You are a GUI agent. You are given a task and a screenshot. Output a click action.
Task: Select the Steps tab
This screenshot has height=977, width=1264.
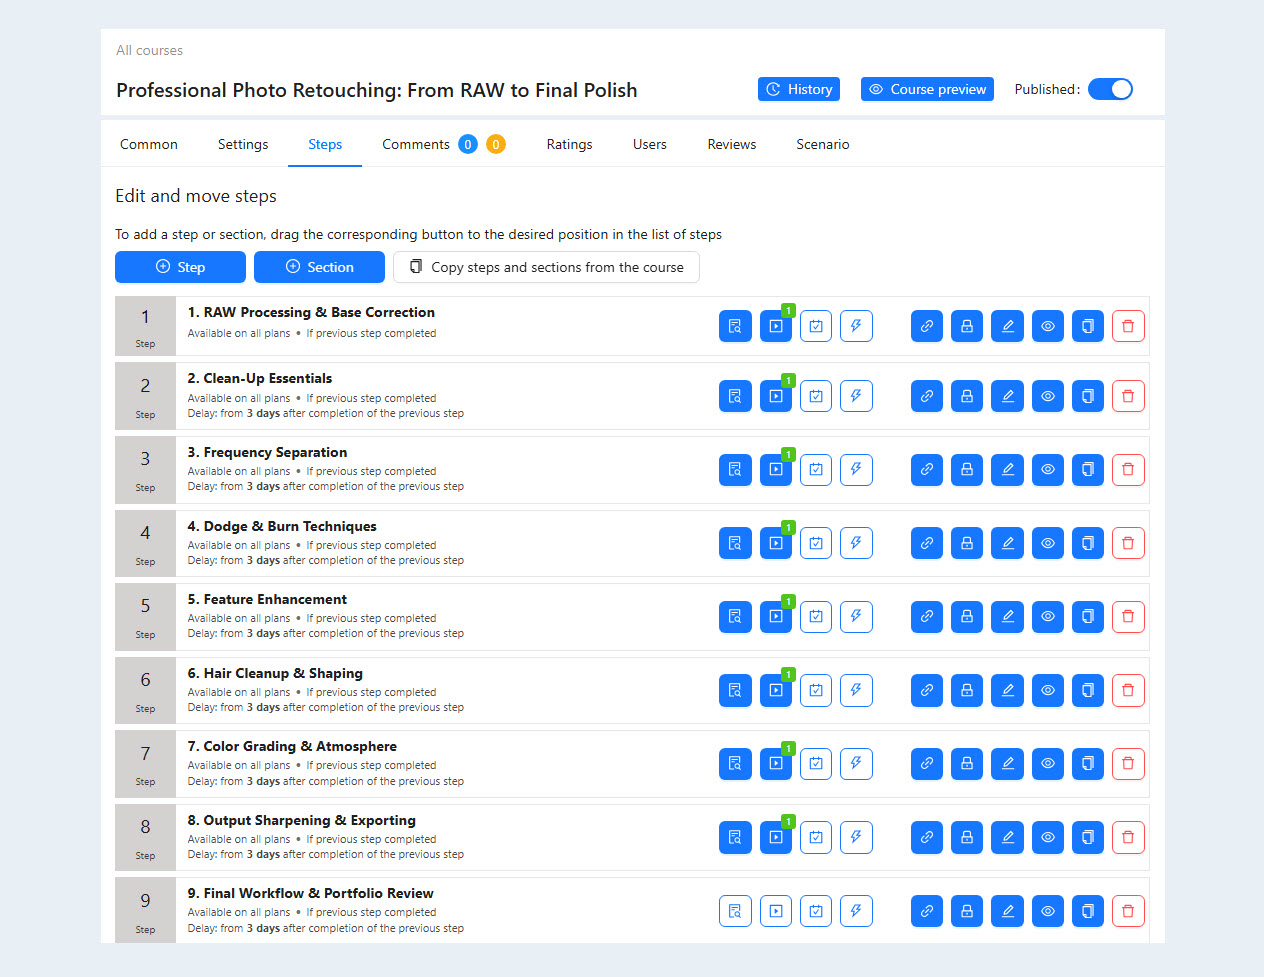click(325, 144)
